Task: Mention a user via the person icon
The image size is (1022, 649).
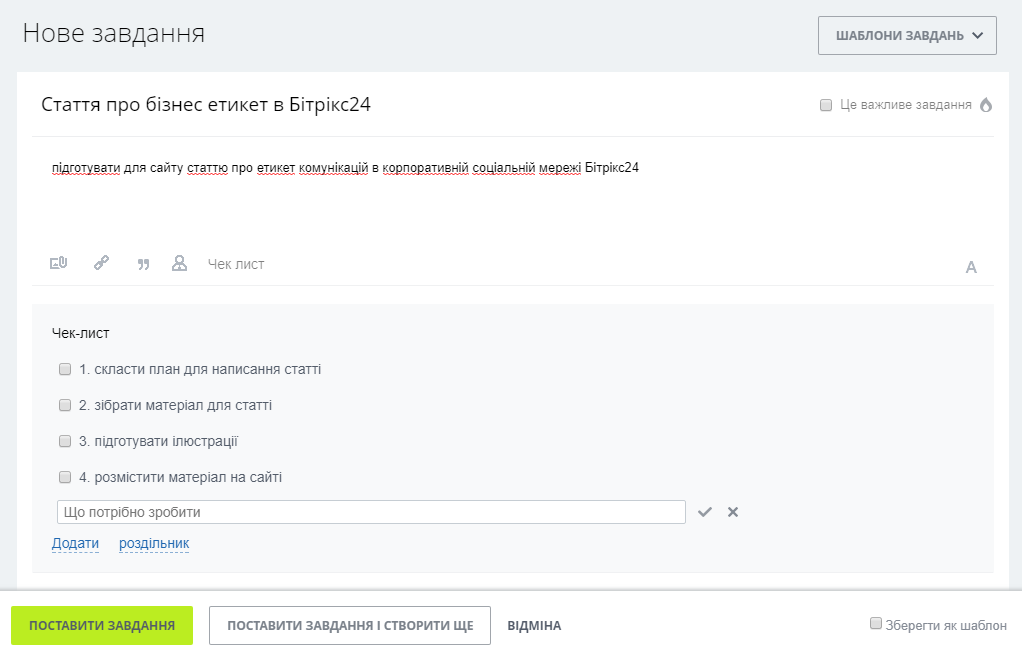Action: (179, 263)
